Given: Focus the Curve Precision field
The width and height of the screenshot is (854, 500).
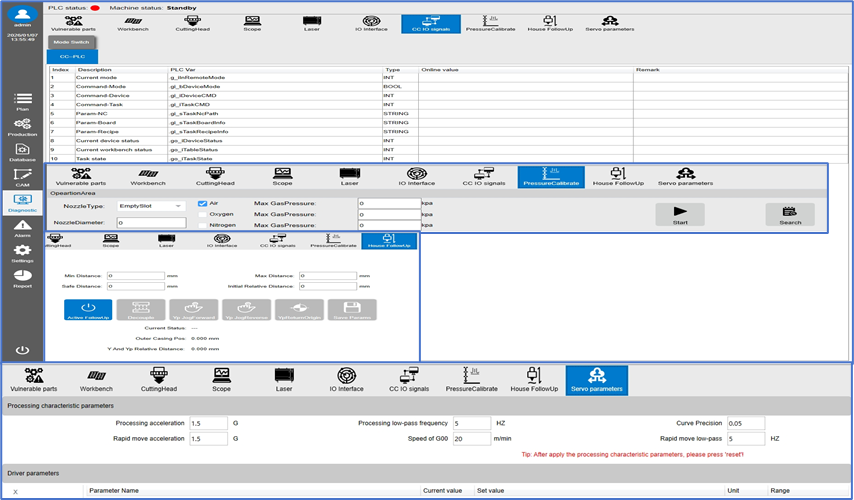Looking at the screenshot, I should pyautogui.click(x=746, y=423).
